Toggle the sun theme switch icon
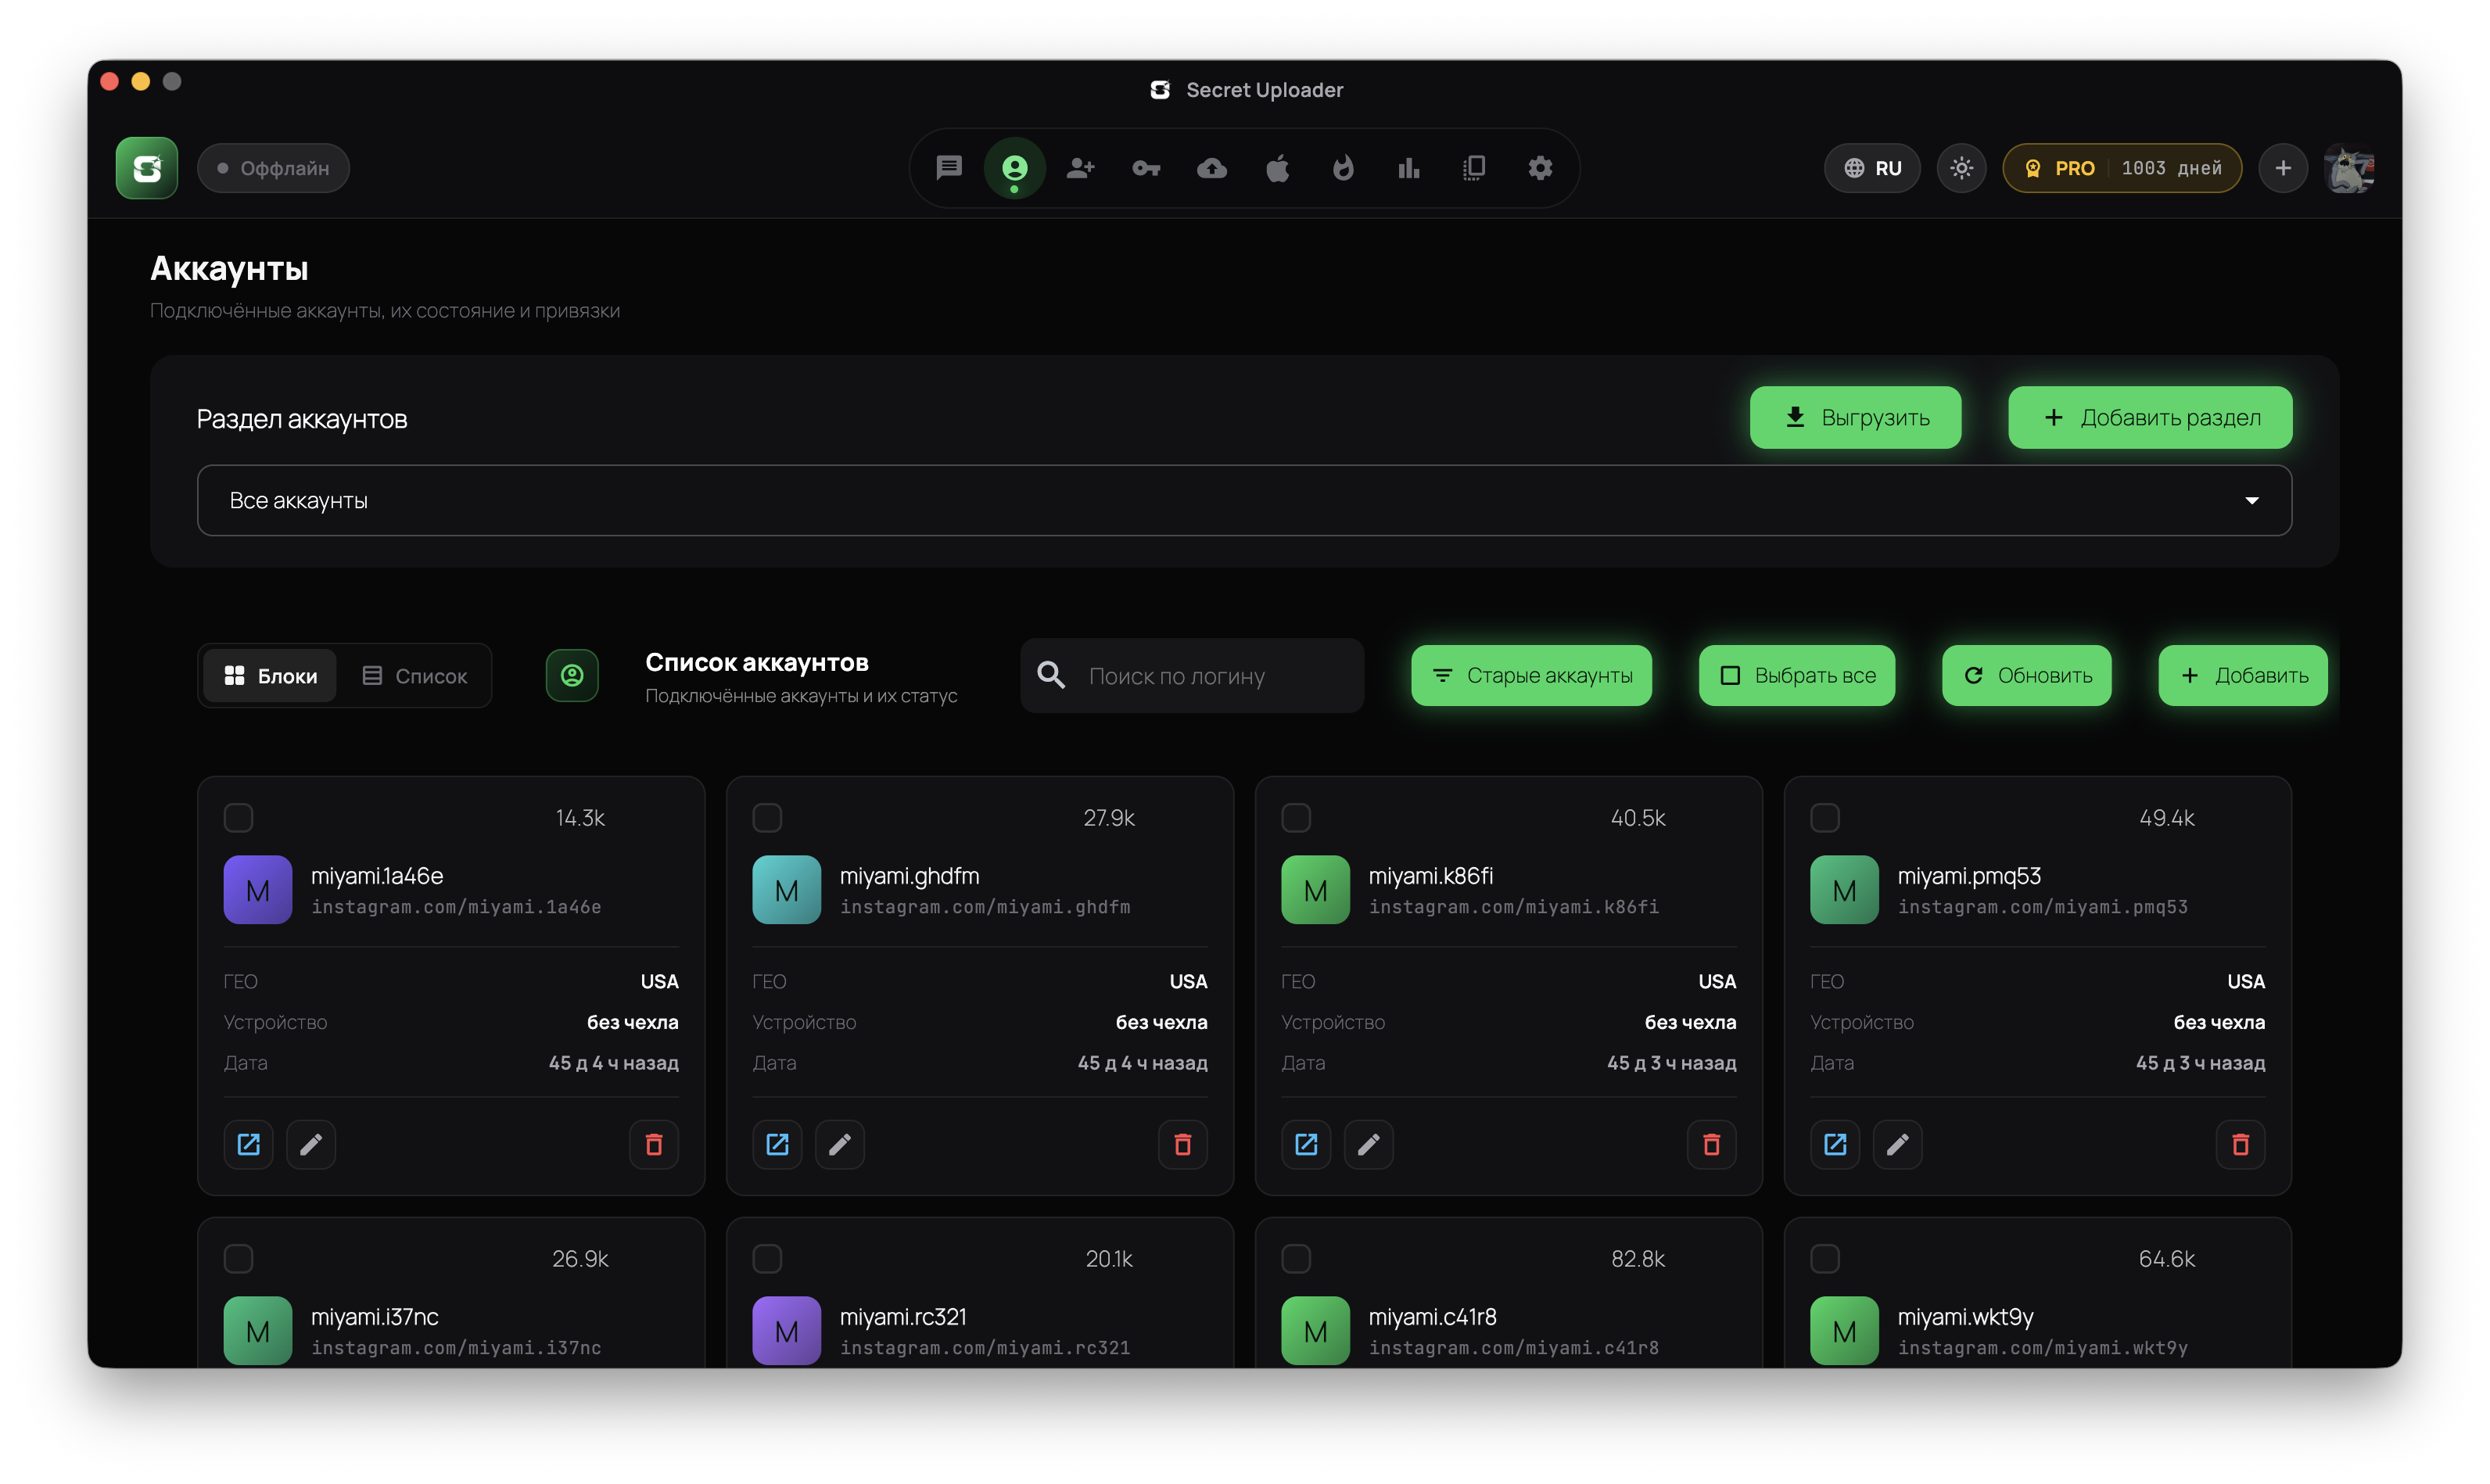Screen dimensions: 2490x1484 [x=1961, y=168]
